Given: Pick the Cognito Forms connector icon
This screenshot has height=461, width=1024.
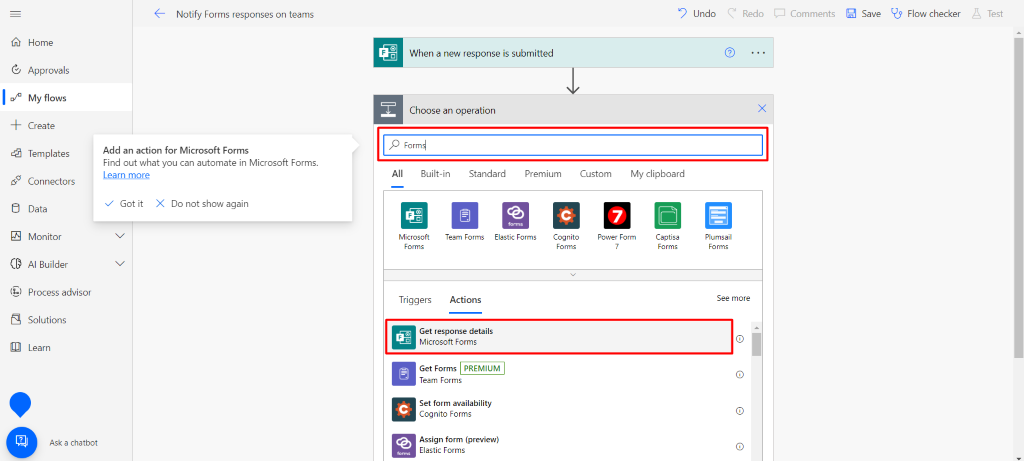Looking at the screenshot, I should click(566, 215).
